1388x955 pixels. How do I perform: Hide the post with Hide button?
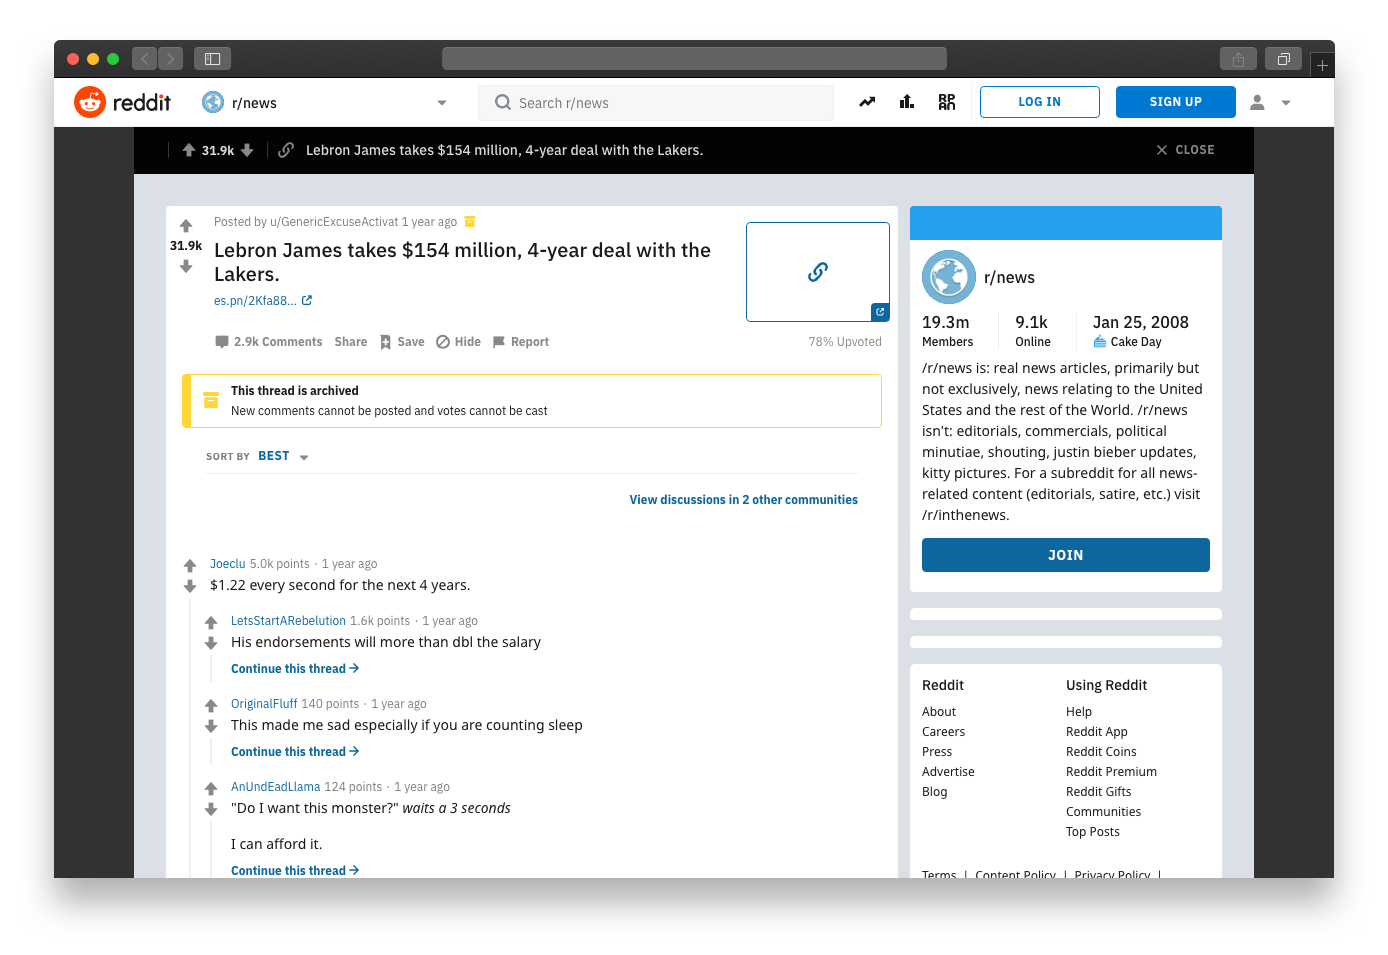click(x=458, y=342)
